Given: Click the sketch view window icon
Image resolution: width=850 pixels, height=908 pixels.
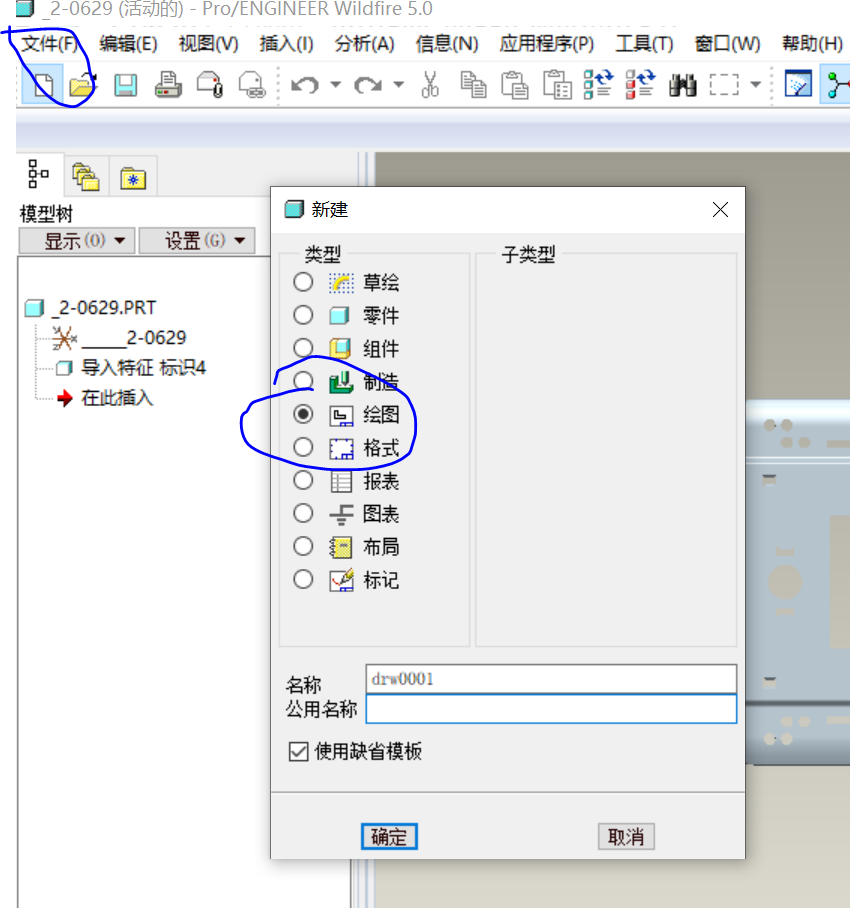Looking at the screenshot, I should [798, 84].
